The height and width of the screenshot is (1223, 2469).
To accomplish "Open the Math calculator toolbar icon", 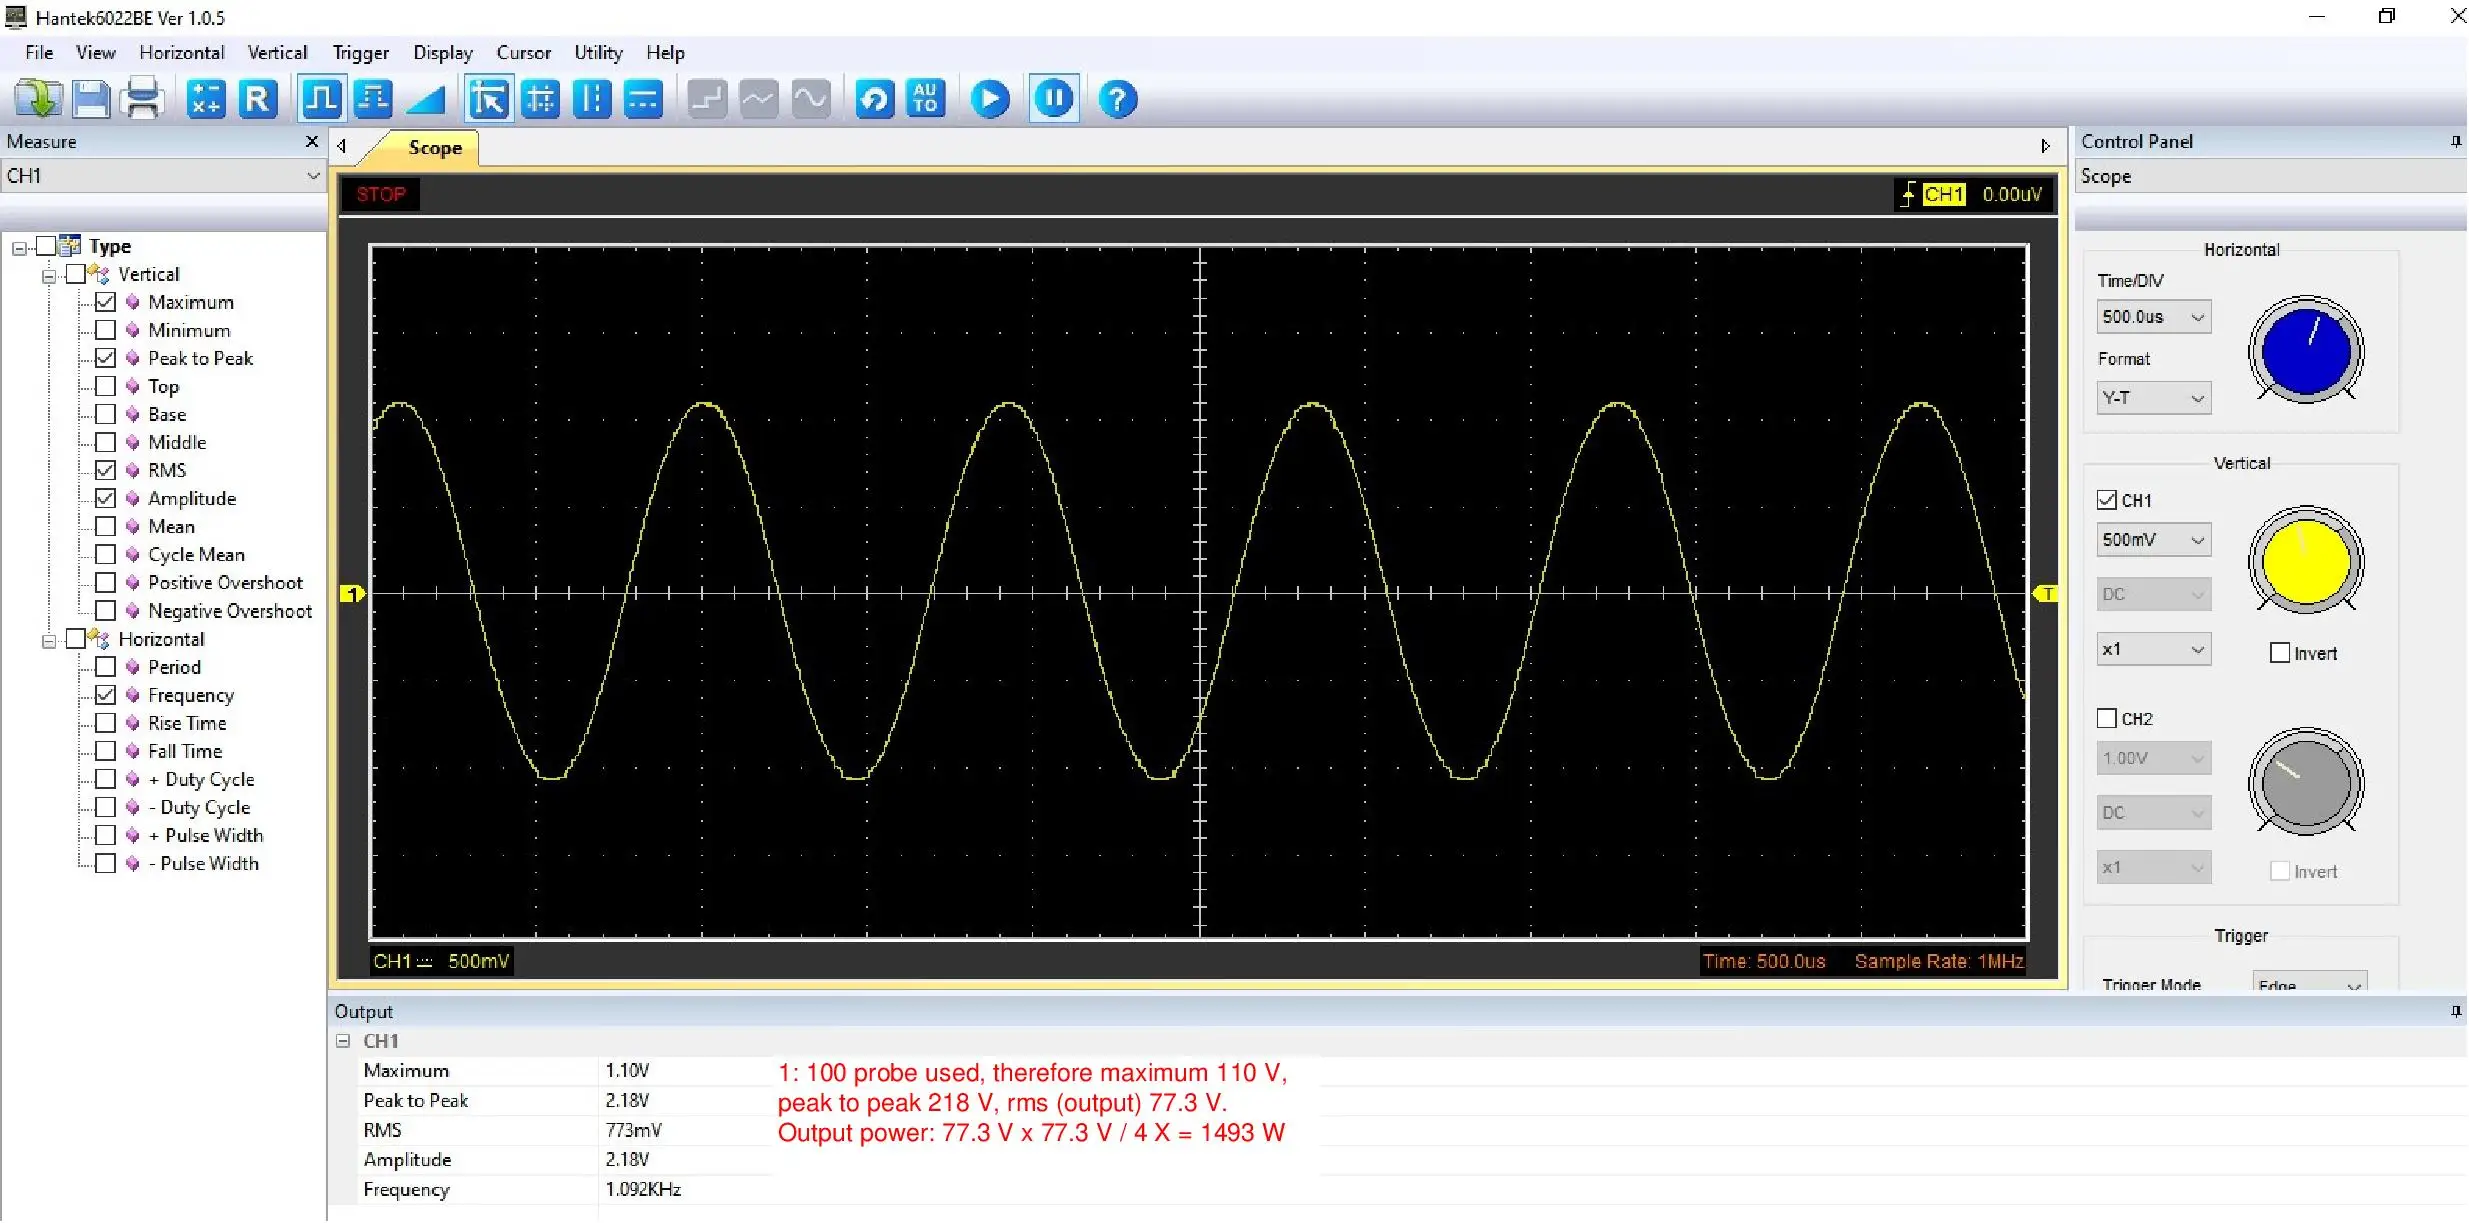I will (x=206, y=99).
